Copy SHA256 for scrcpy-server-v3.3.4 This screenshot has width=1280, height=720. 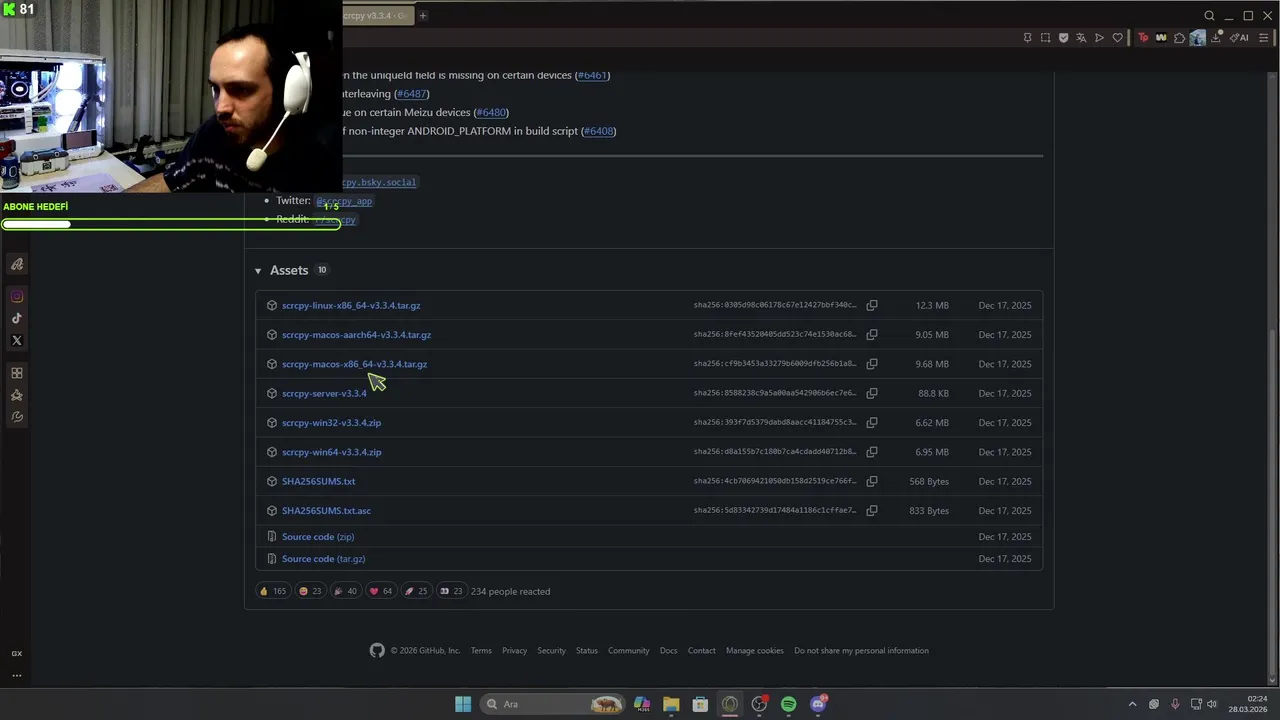point(872,393)
